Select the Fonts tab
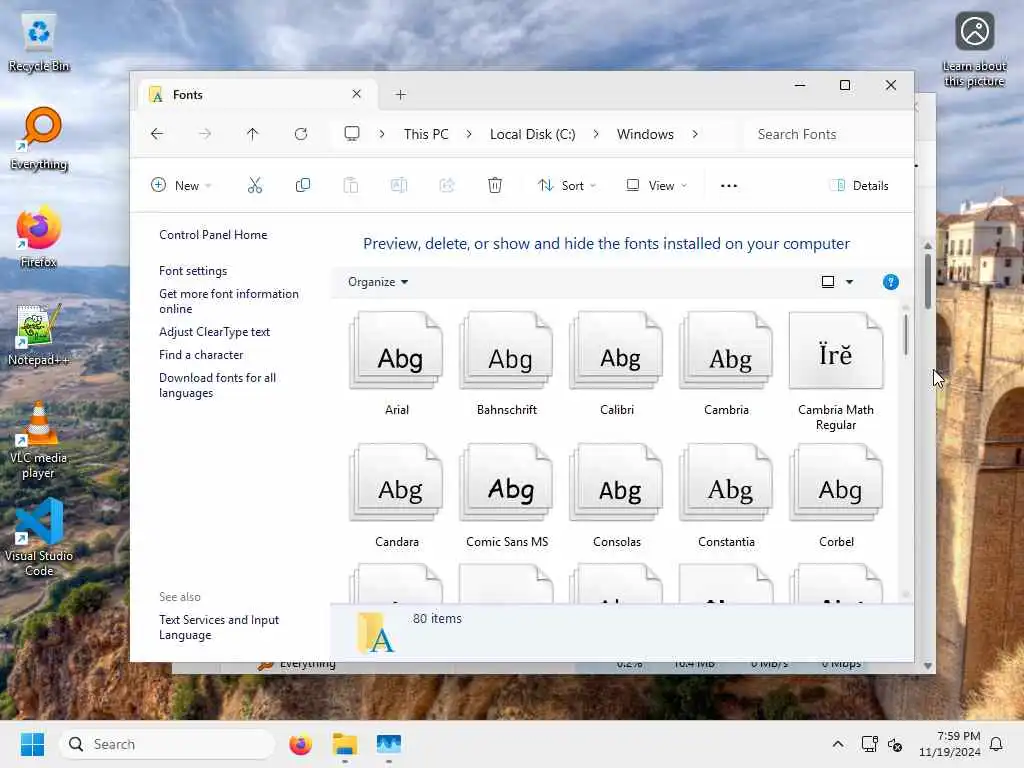The width and height of the screenshot is (1024, 768). click(258, 95)
